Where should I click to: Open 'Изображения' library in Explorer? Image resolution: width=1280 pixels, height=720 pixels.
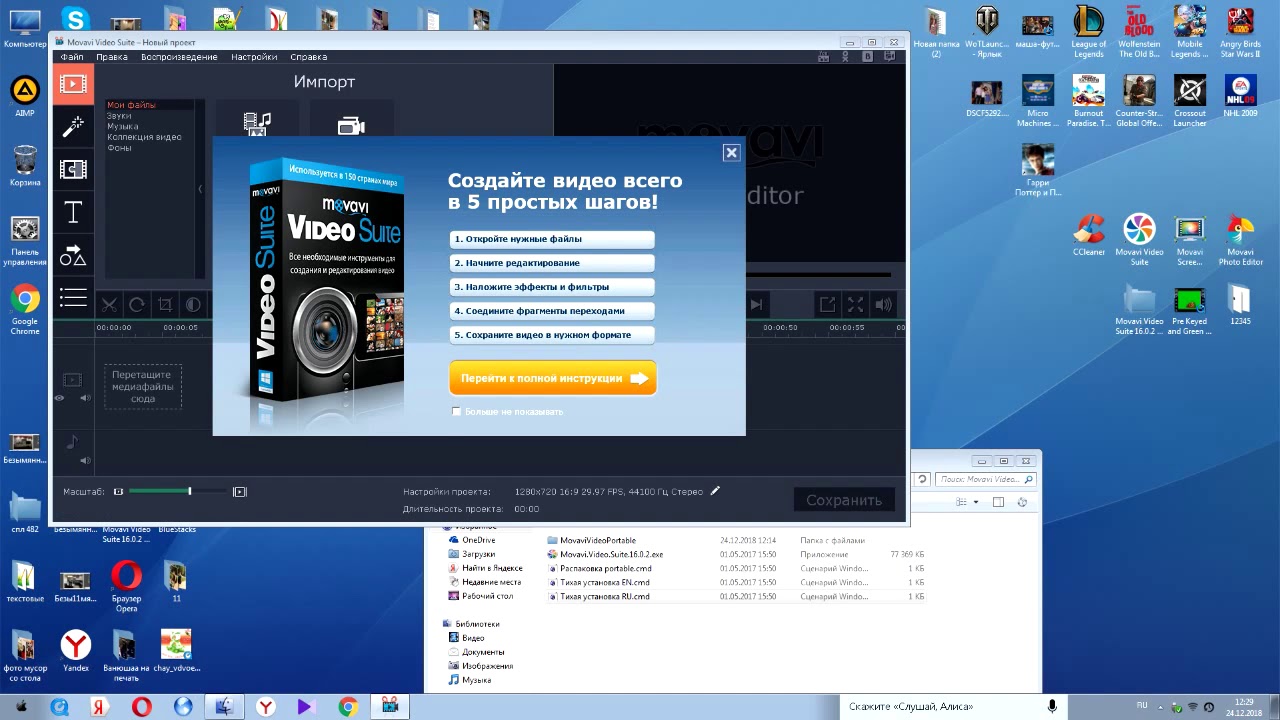(x=481, y=666)
